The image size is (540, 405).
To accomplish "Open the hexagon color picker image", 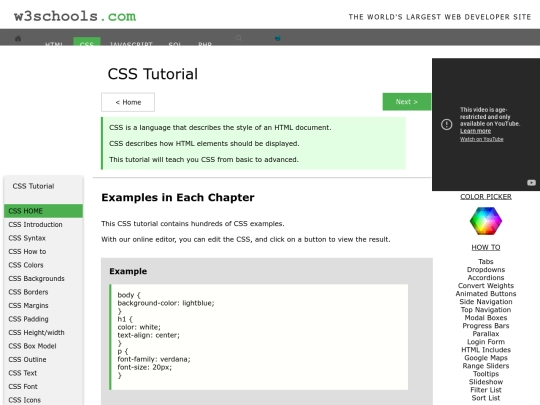I will pyautogui.click(x=486, y=221).
